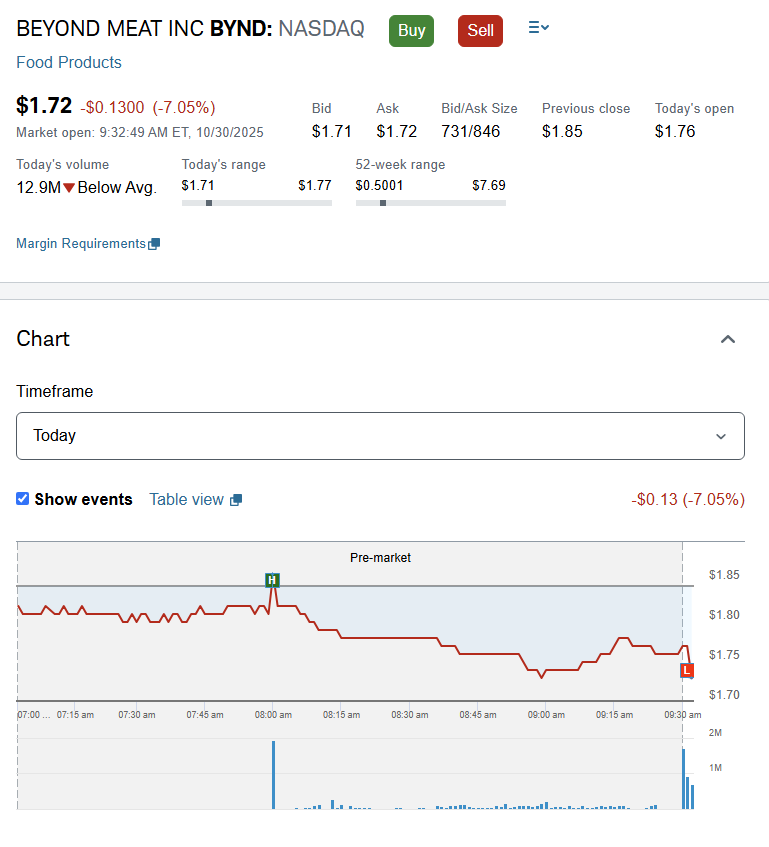This screenshot has height=847, width=769.
Task: Click the Previous close value $1.85
Action: (562, 131)
